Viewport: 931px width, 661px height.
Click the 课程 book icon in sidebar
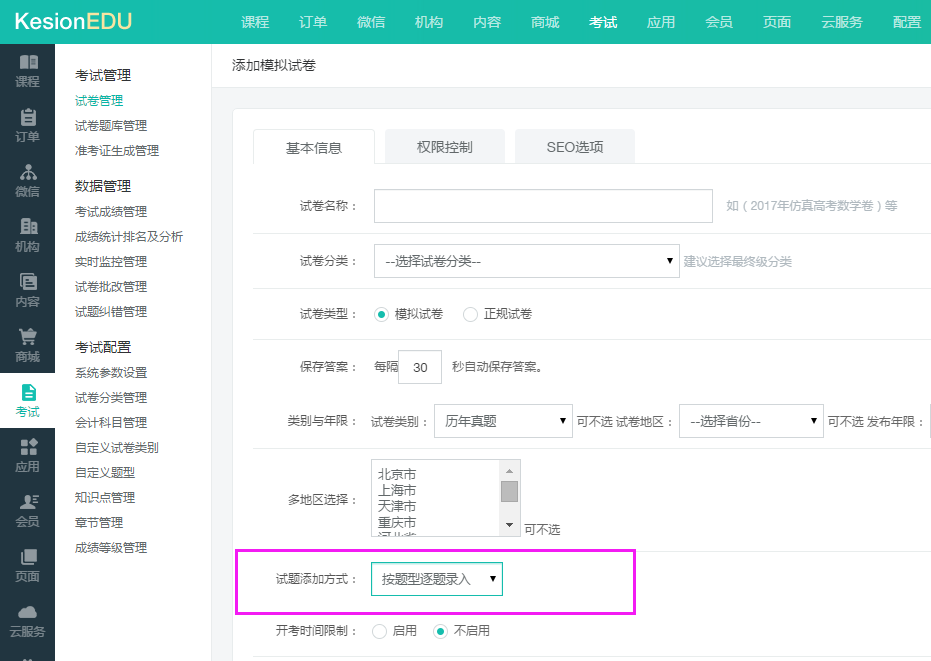point(28,63)
